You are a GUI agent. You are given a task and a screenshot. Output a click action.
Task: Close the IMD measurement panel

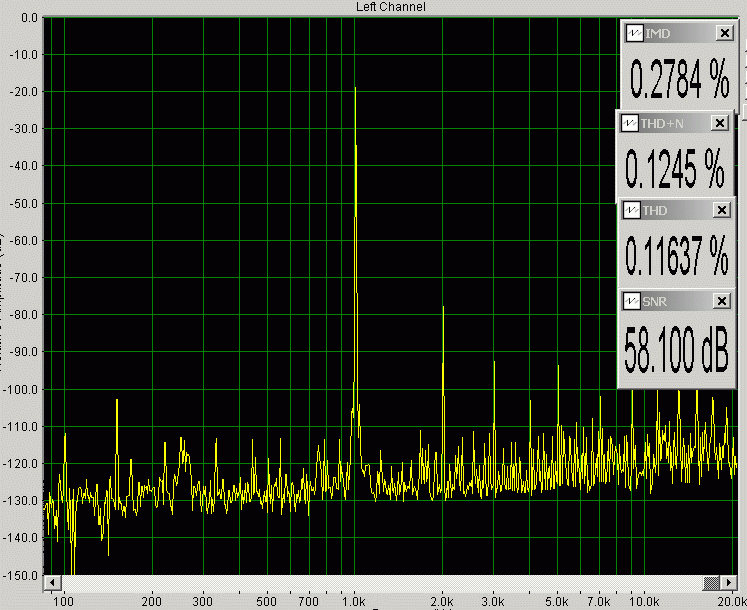pos(725,33)
